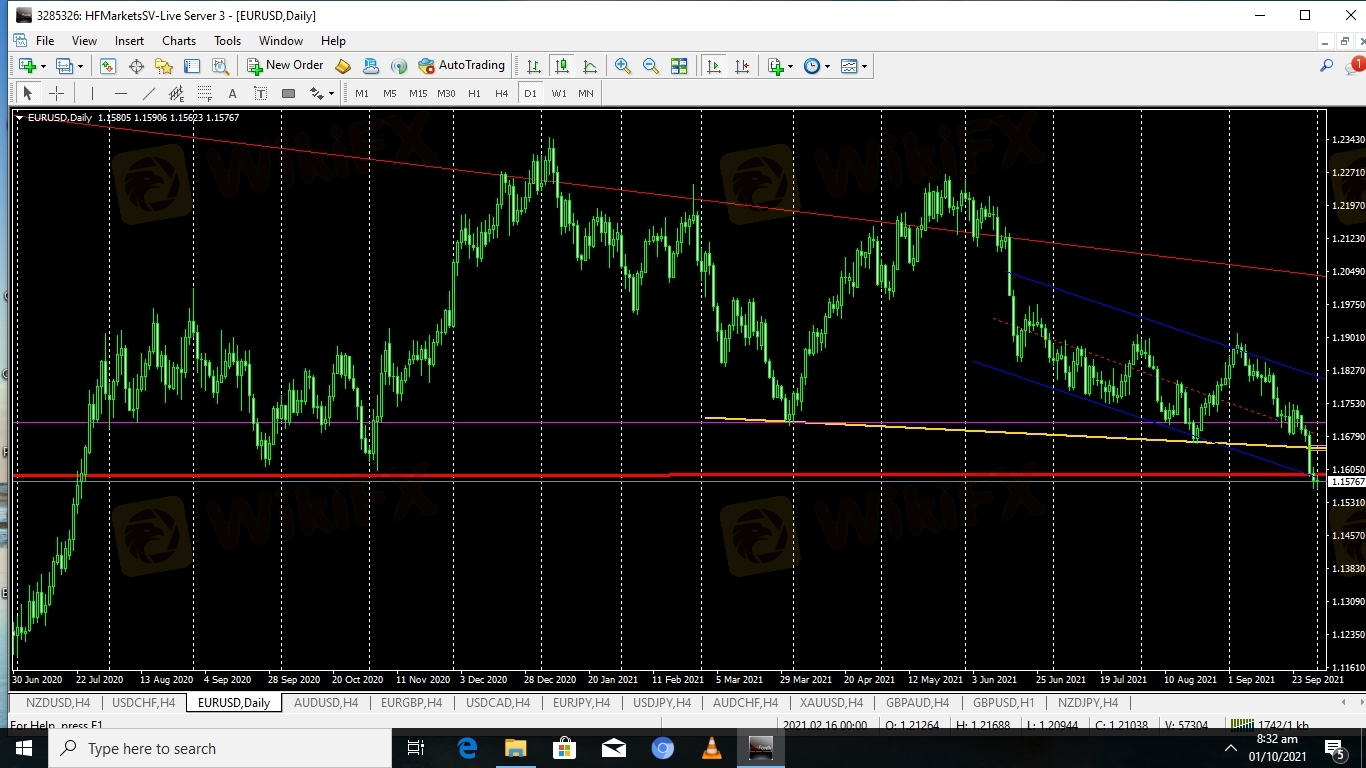Draw a horizontal line tool

coord(121,93)
